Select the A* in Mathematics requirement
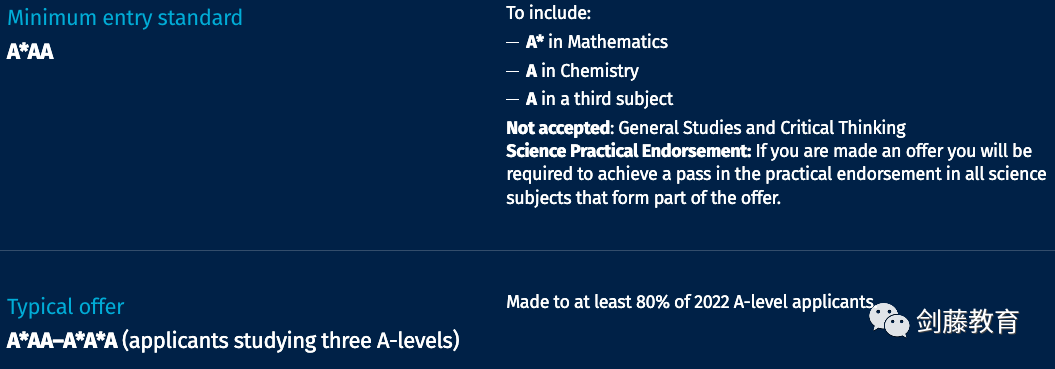 tap(597, 42)
